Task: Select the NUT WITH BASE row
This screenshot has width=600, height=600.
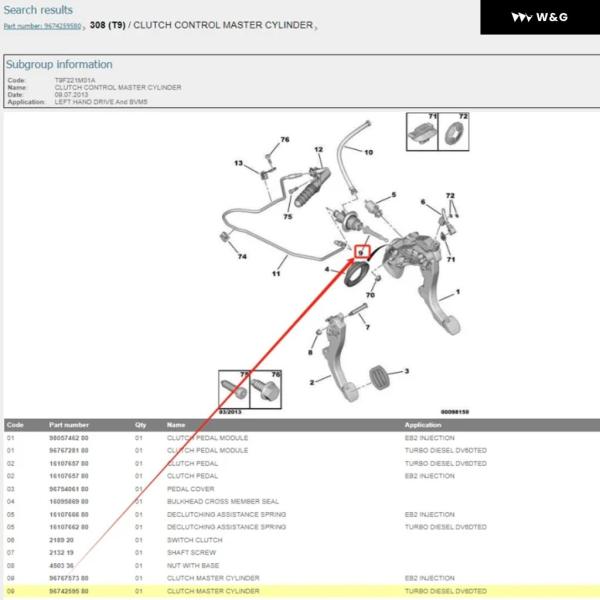Action: 300,565
